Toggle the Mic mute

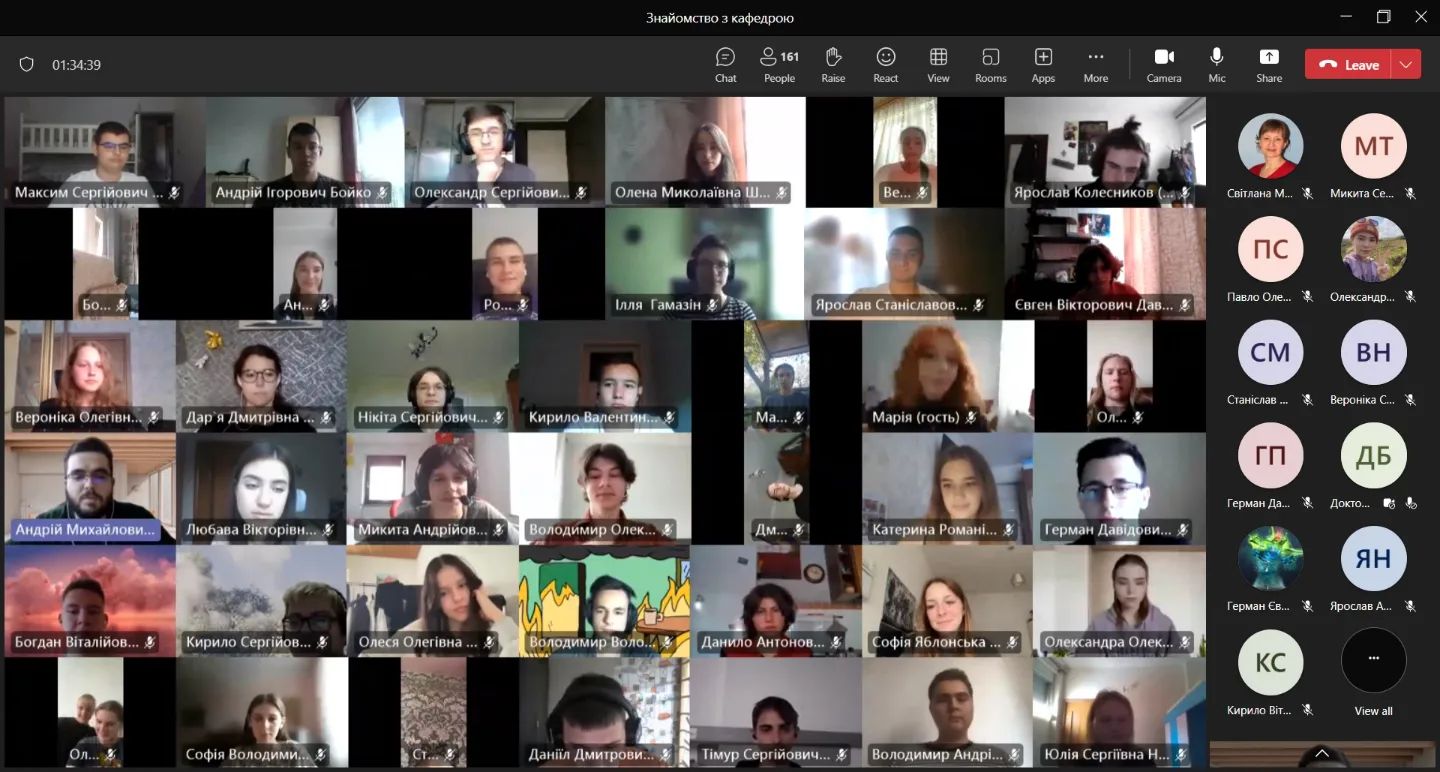click(1217, 65)
